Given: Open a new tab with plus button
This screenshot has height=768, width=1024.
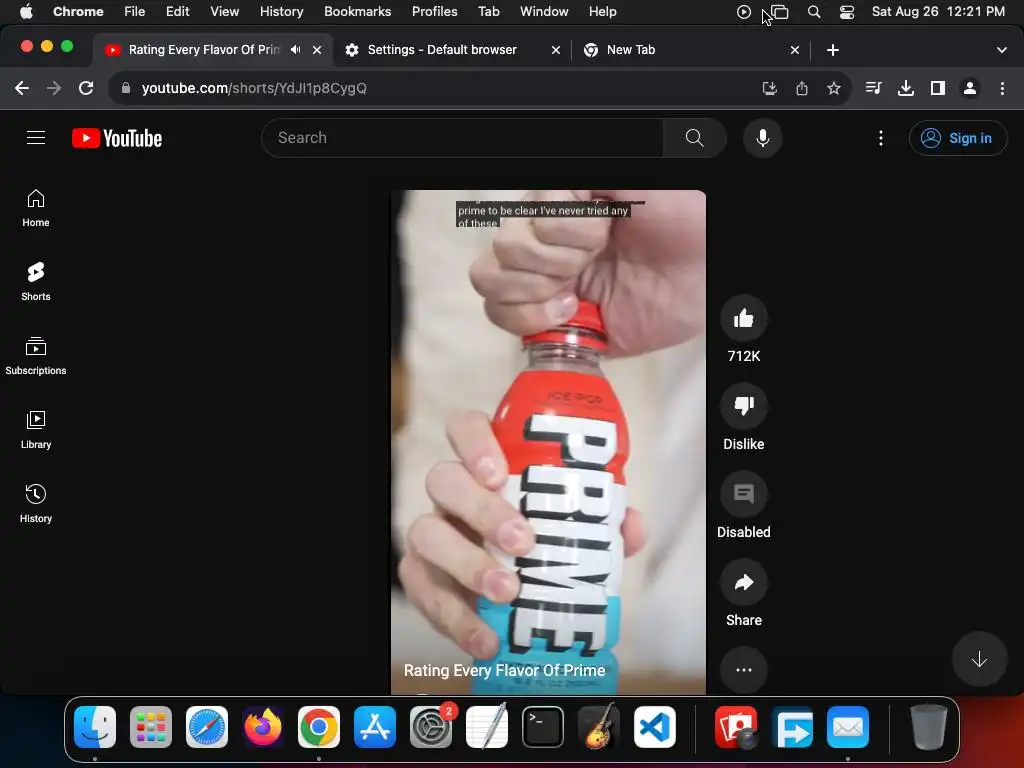Looking at the screenshot, I should tap(833, 50).
